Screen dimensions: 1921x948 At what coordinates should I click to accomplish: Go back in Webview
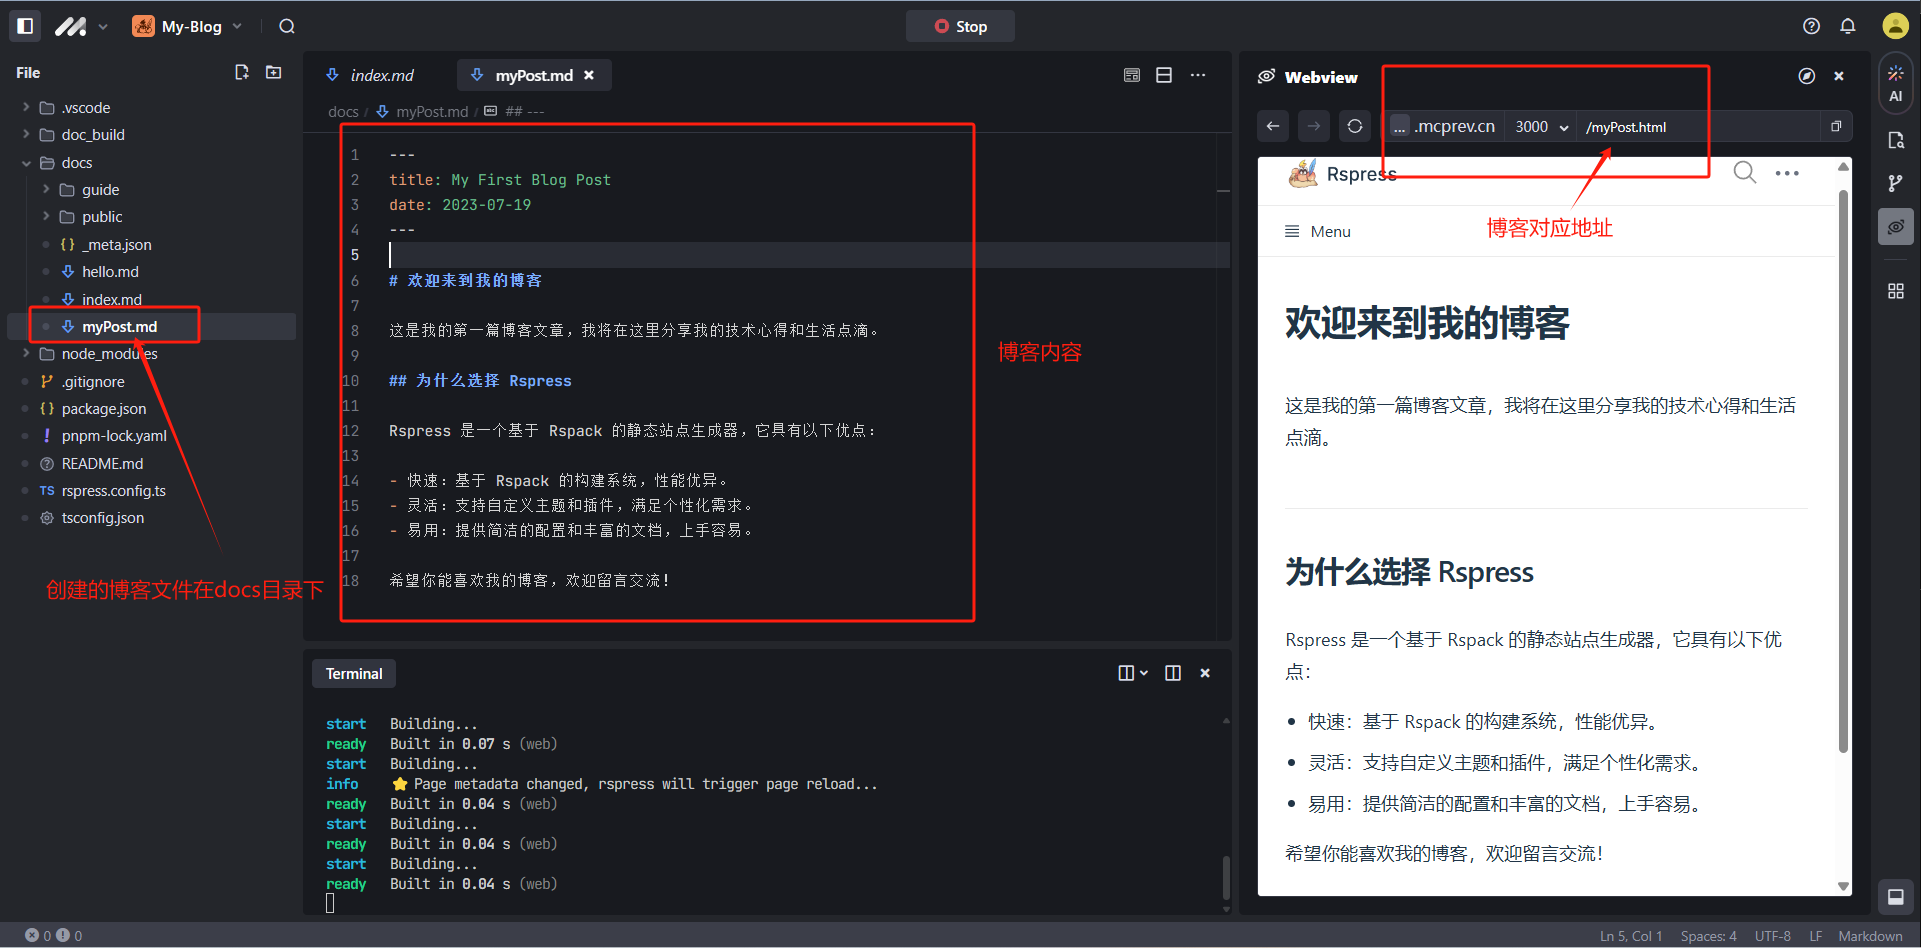pos(1273,126)
